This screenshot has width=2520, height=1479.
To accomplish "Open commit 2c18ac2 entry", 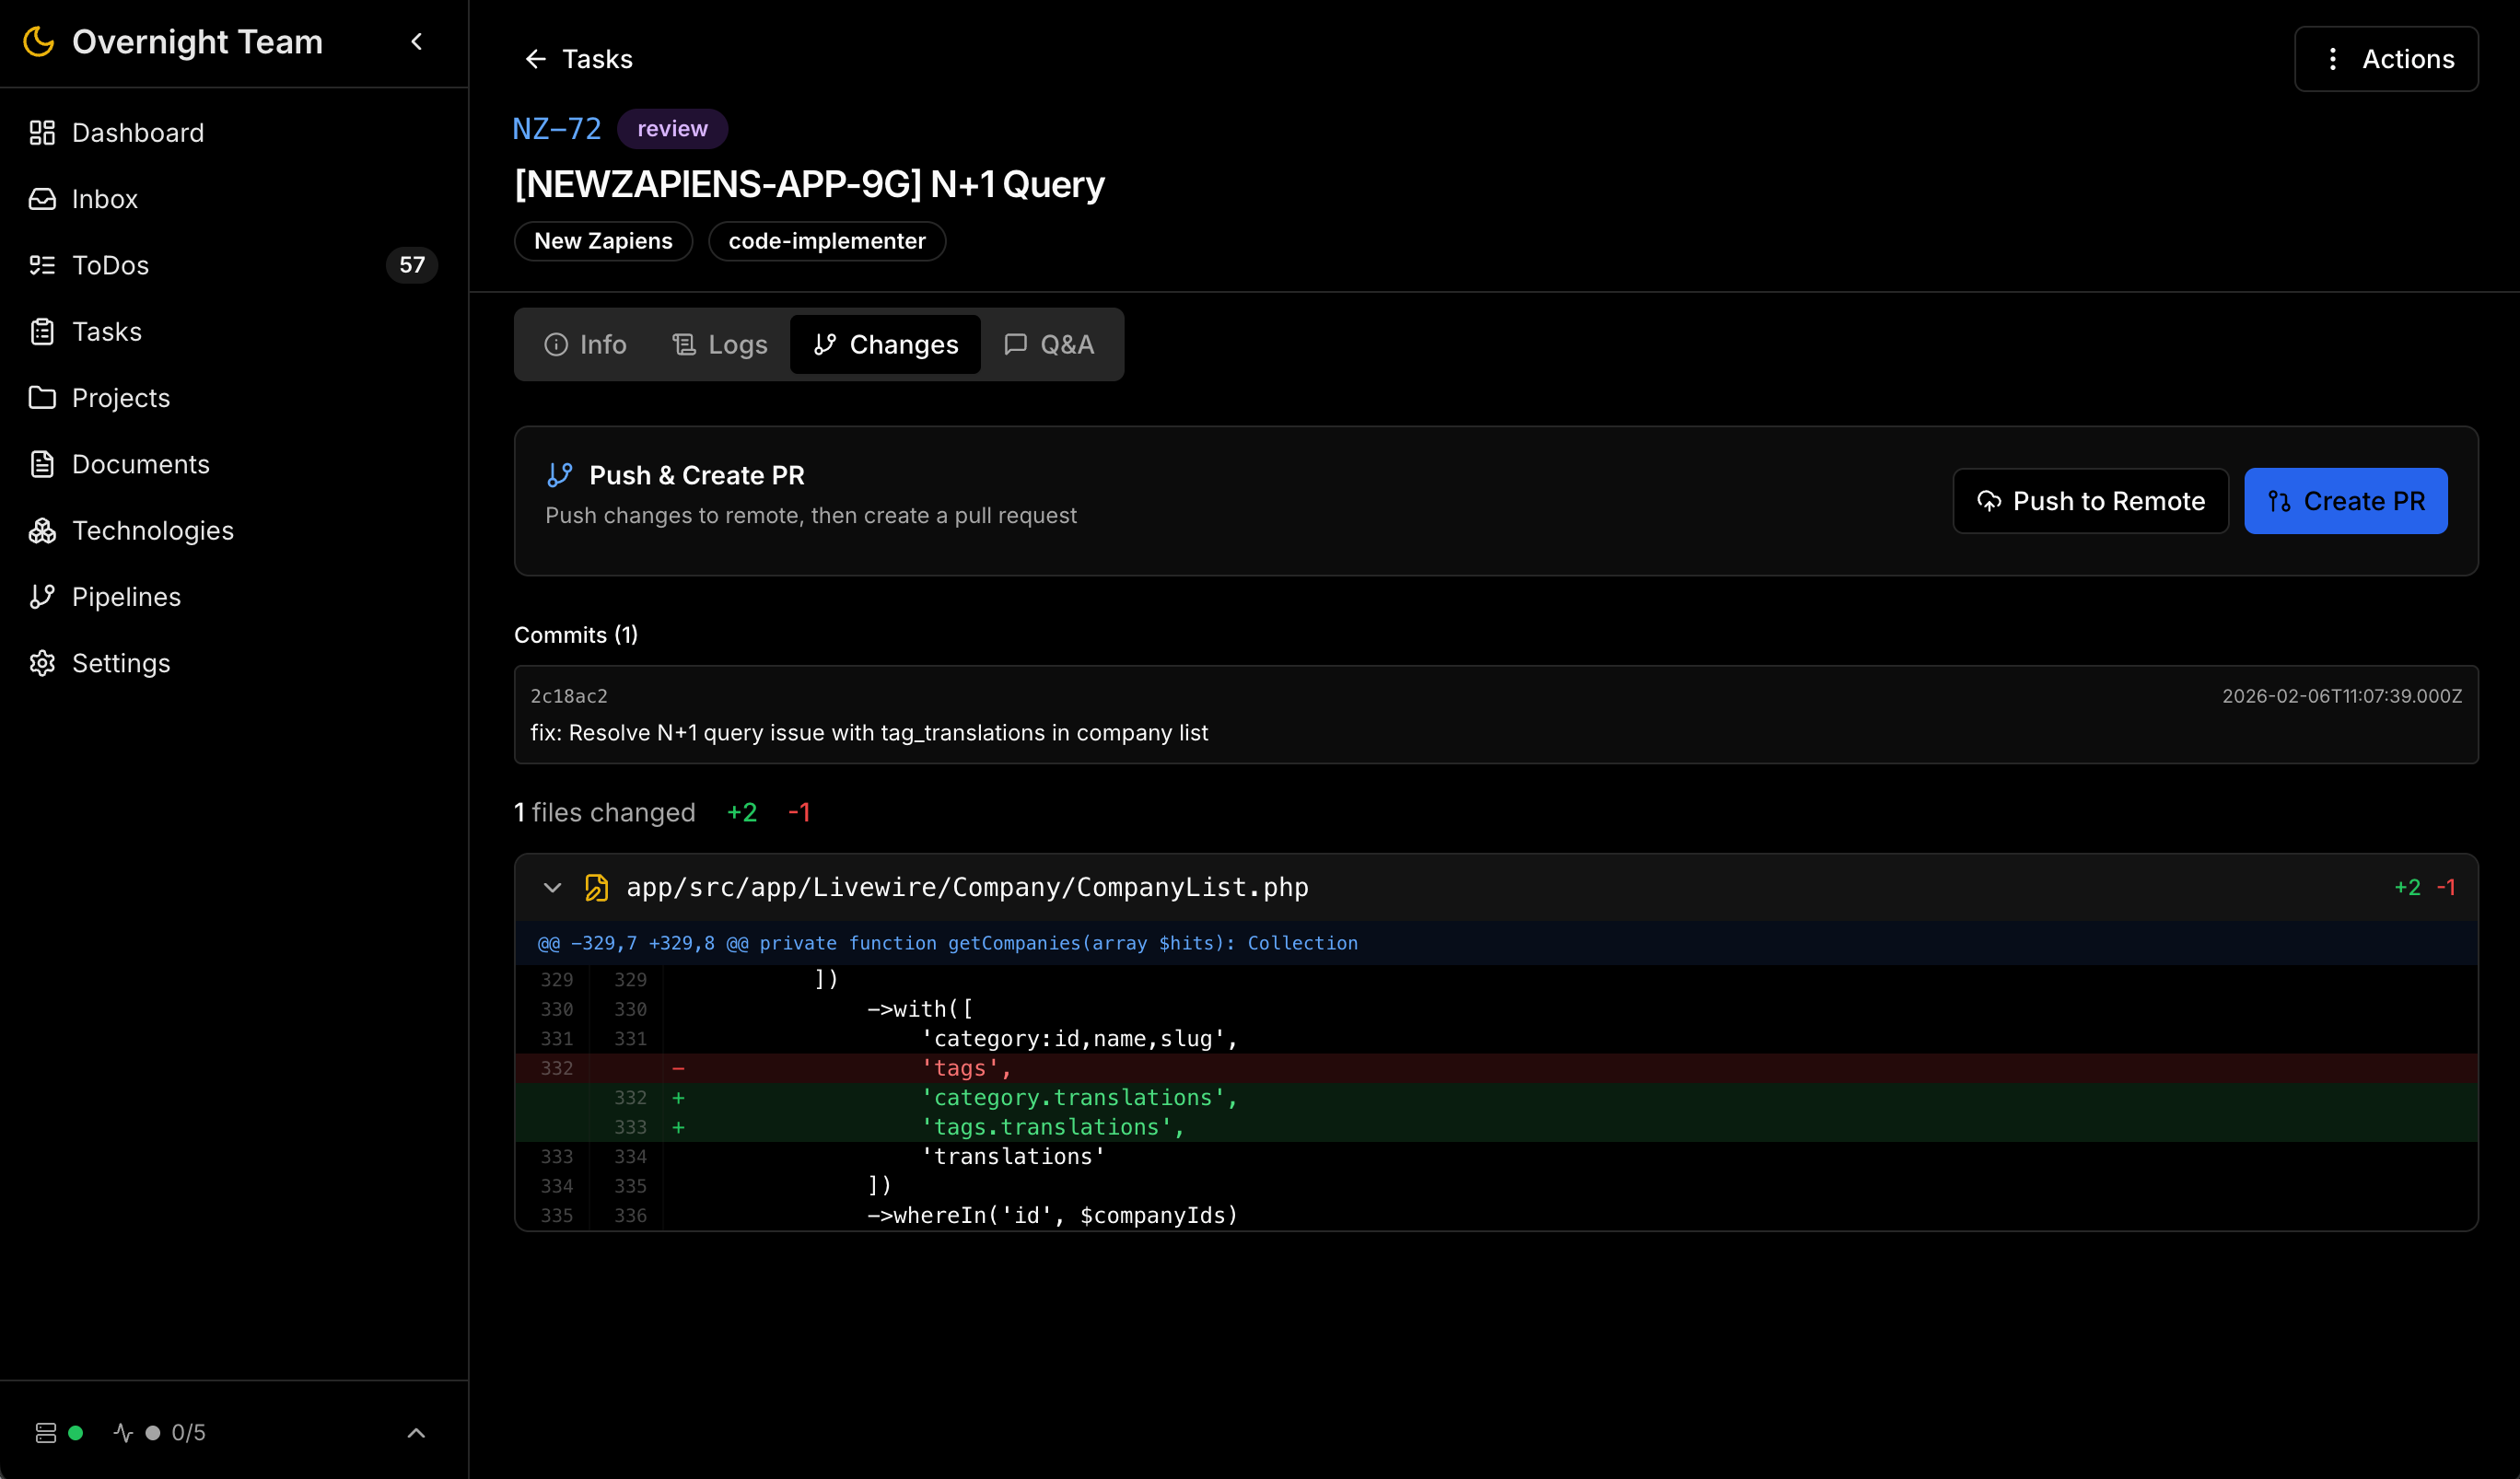I will [x=1495, y=715].
